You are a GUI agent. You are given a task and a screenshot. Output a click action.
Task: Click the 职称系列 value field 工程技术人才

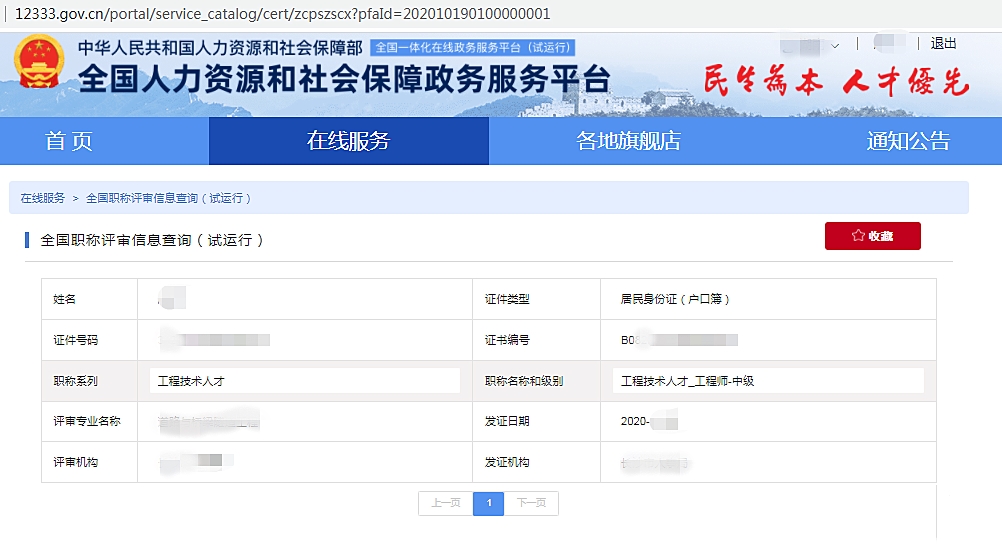[304, 381]
